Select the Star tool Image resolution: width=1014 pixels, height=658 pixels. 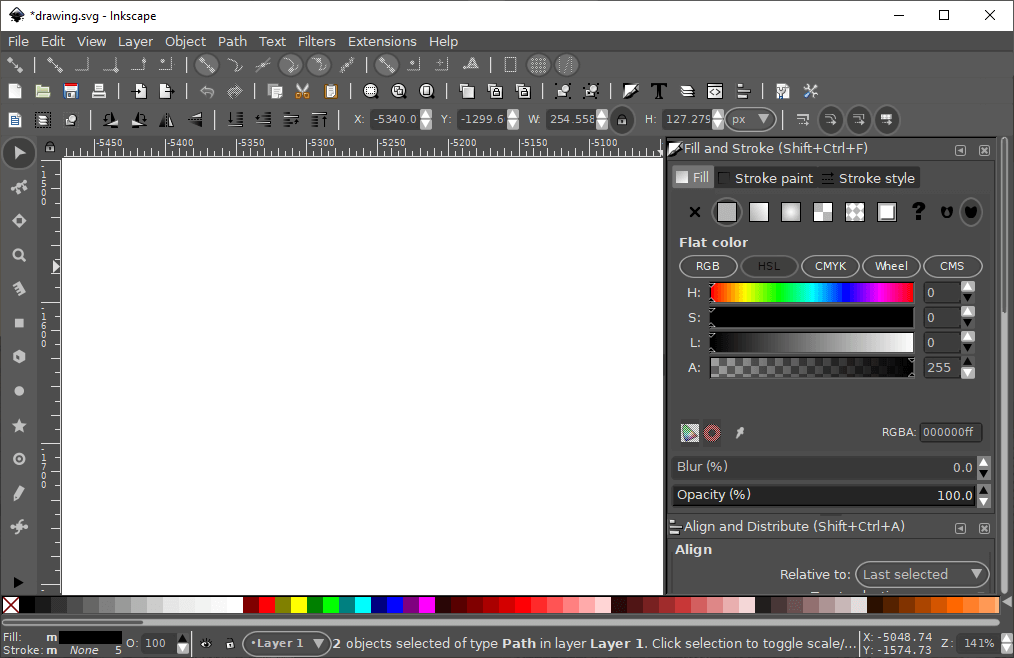(18, 424)
